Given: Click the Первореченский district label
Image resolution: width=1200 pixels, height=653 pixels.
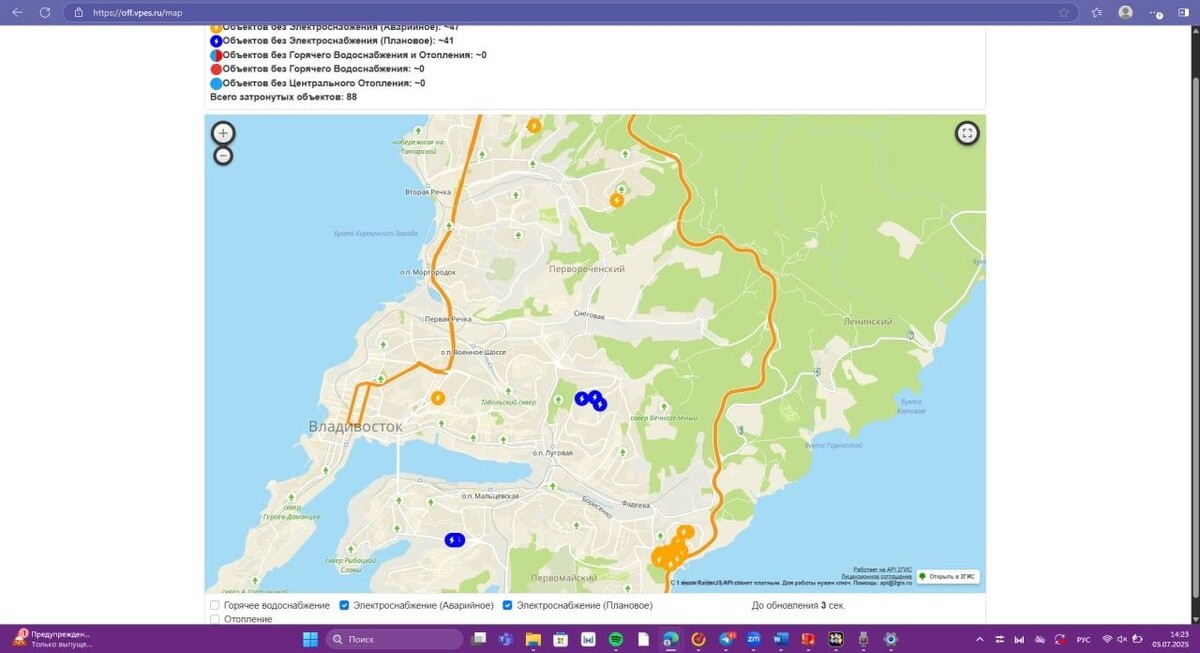Looking at the screenshot, I should click(x=587, y=269).
